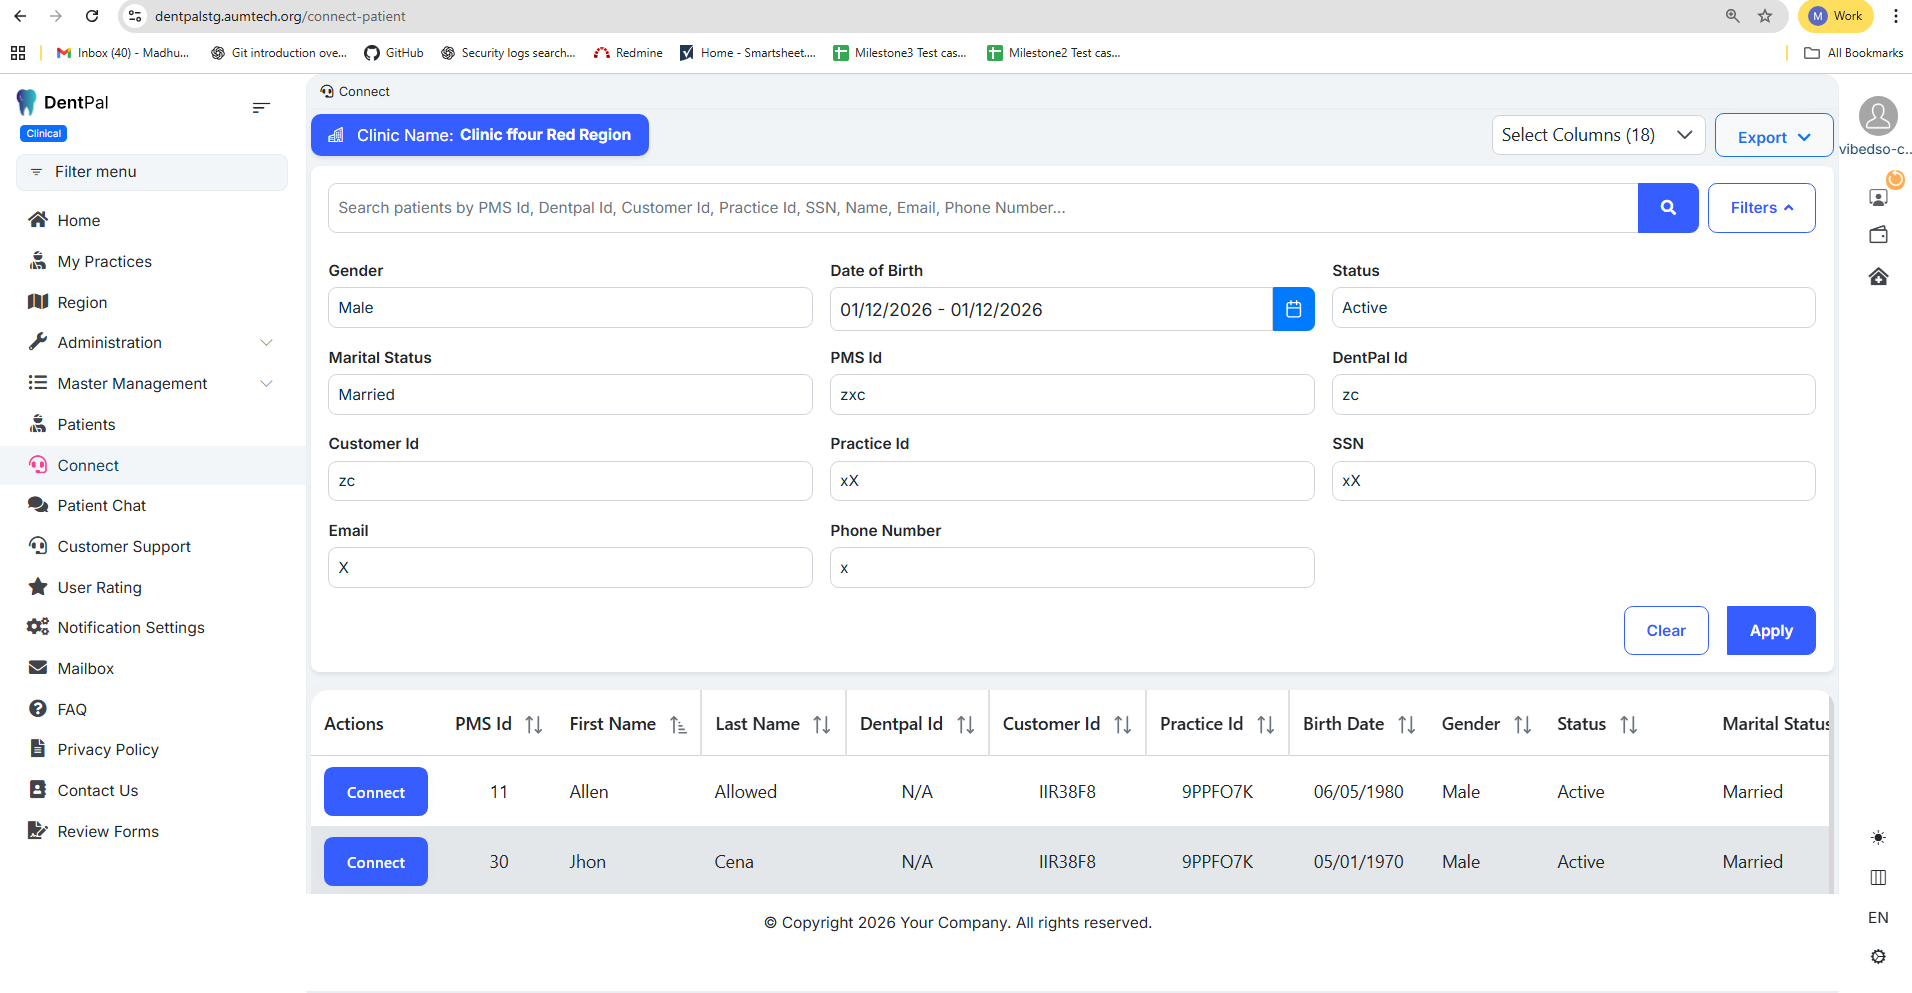Open the Select Columns (18) dropdown
1912x993 pixels.
click(1596, 135)
